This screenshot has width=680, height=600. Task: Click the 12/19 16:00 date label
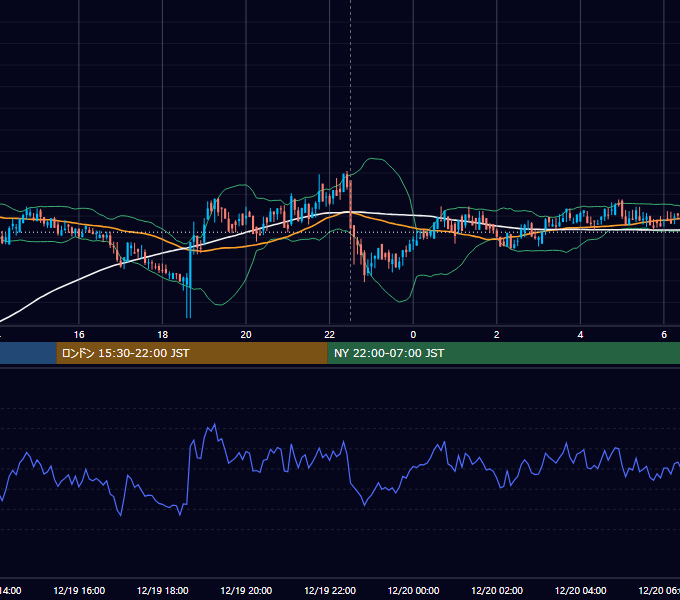tap(79, 591)
